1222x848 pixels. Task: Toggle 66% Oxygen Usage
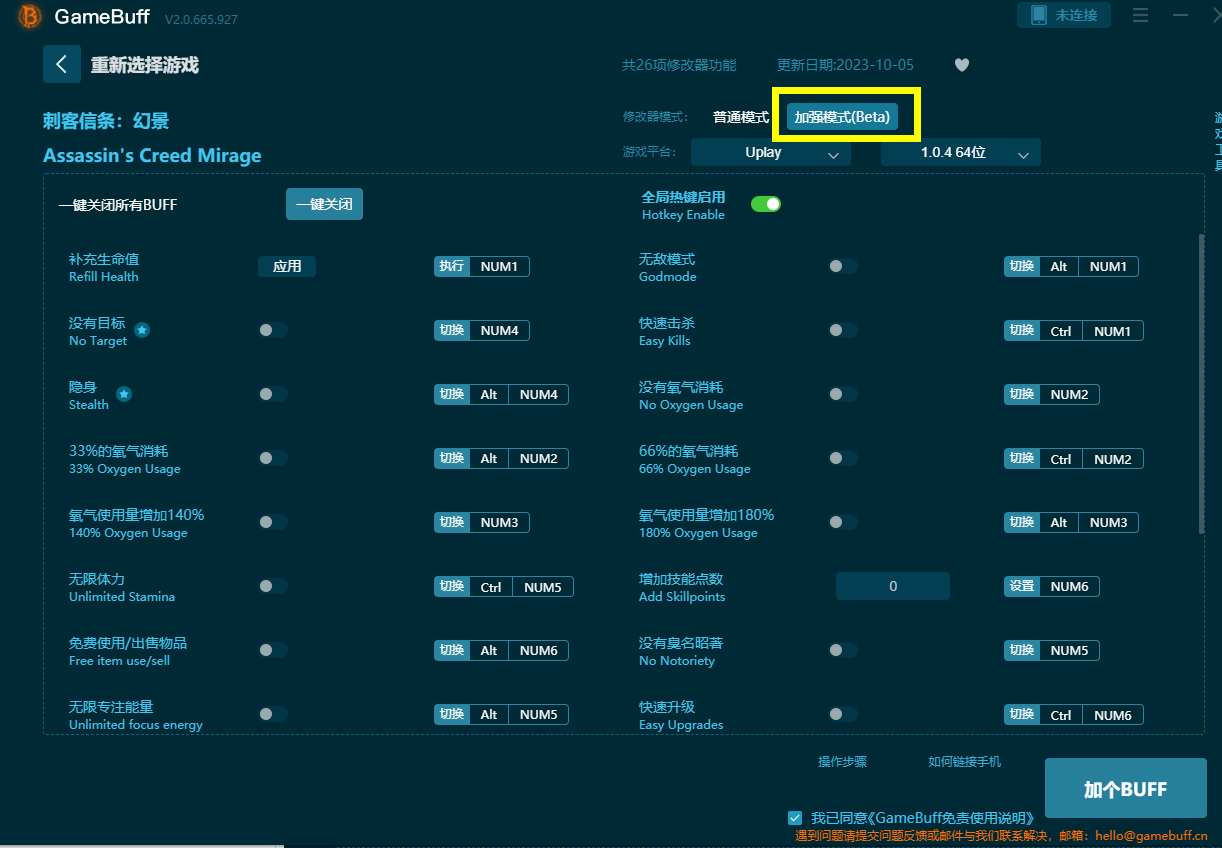(x=843, y=458)
